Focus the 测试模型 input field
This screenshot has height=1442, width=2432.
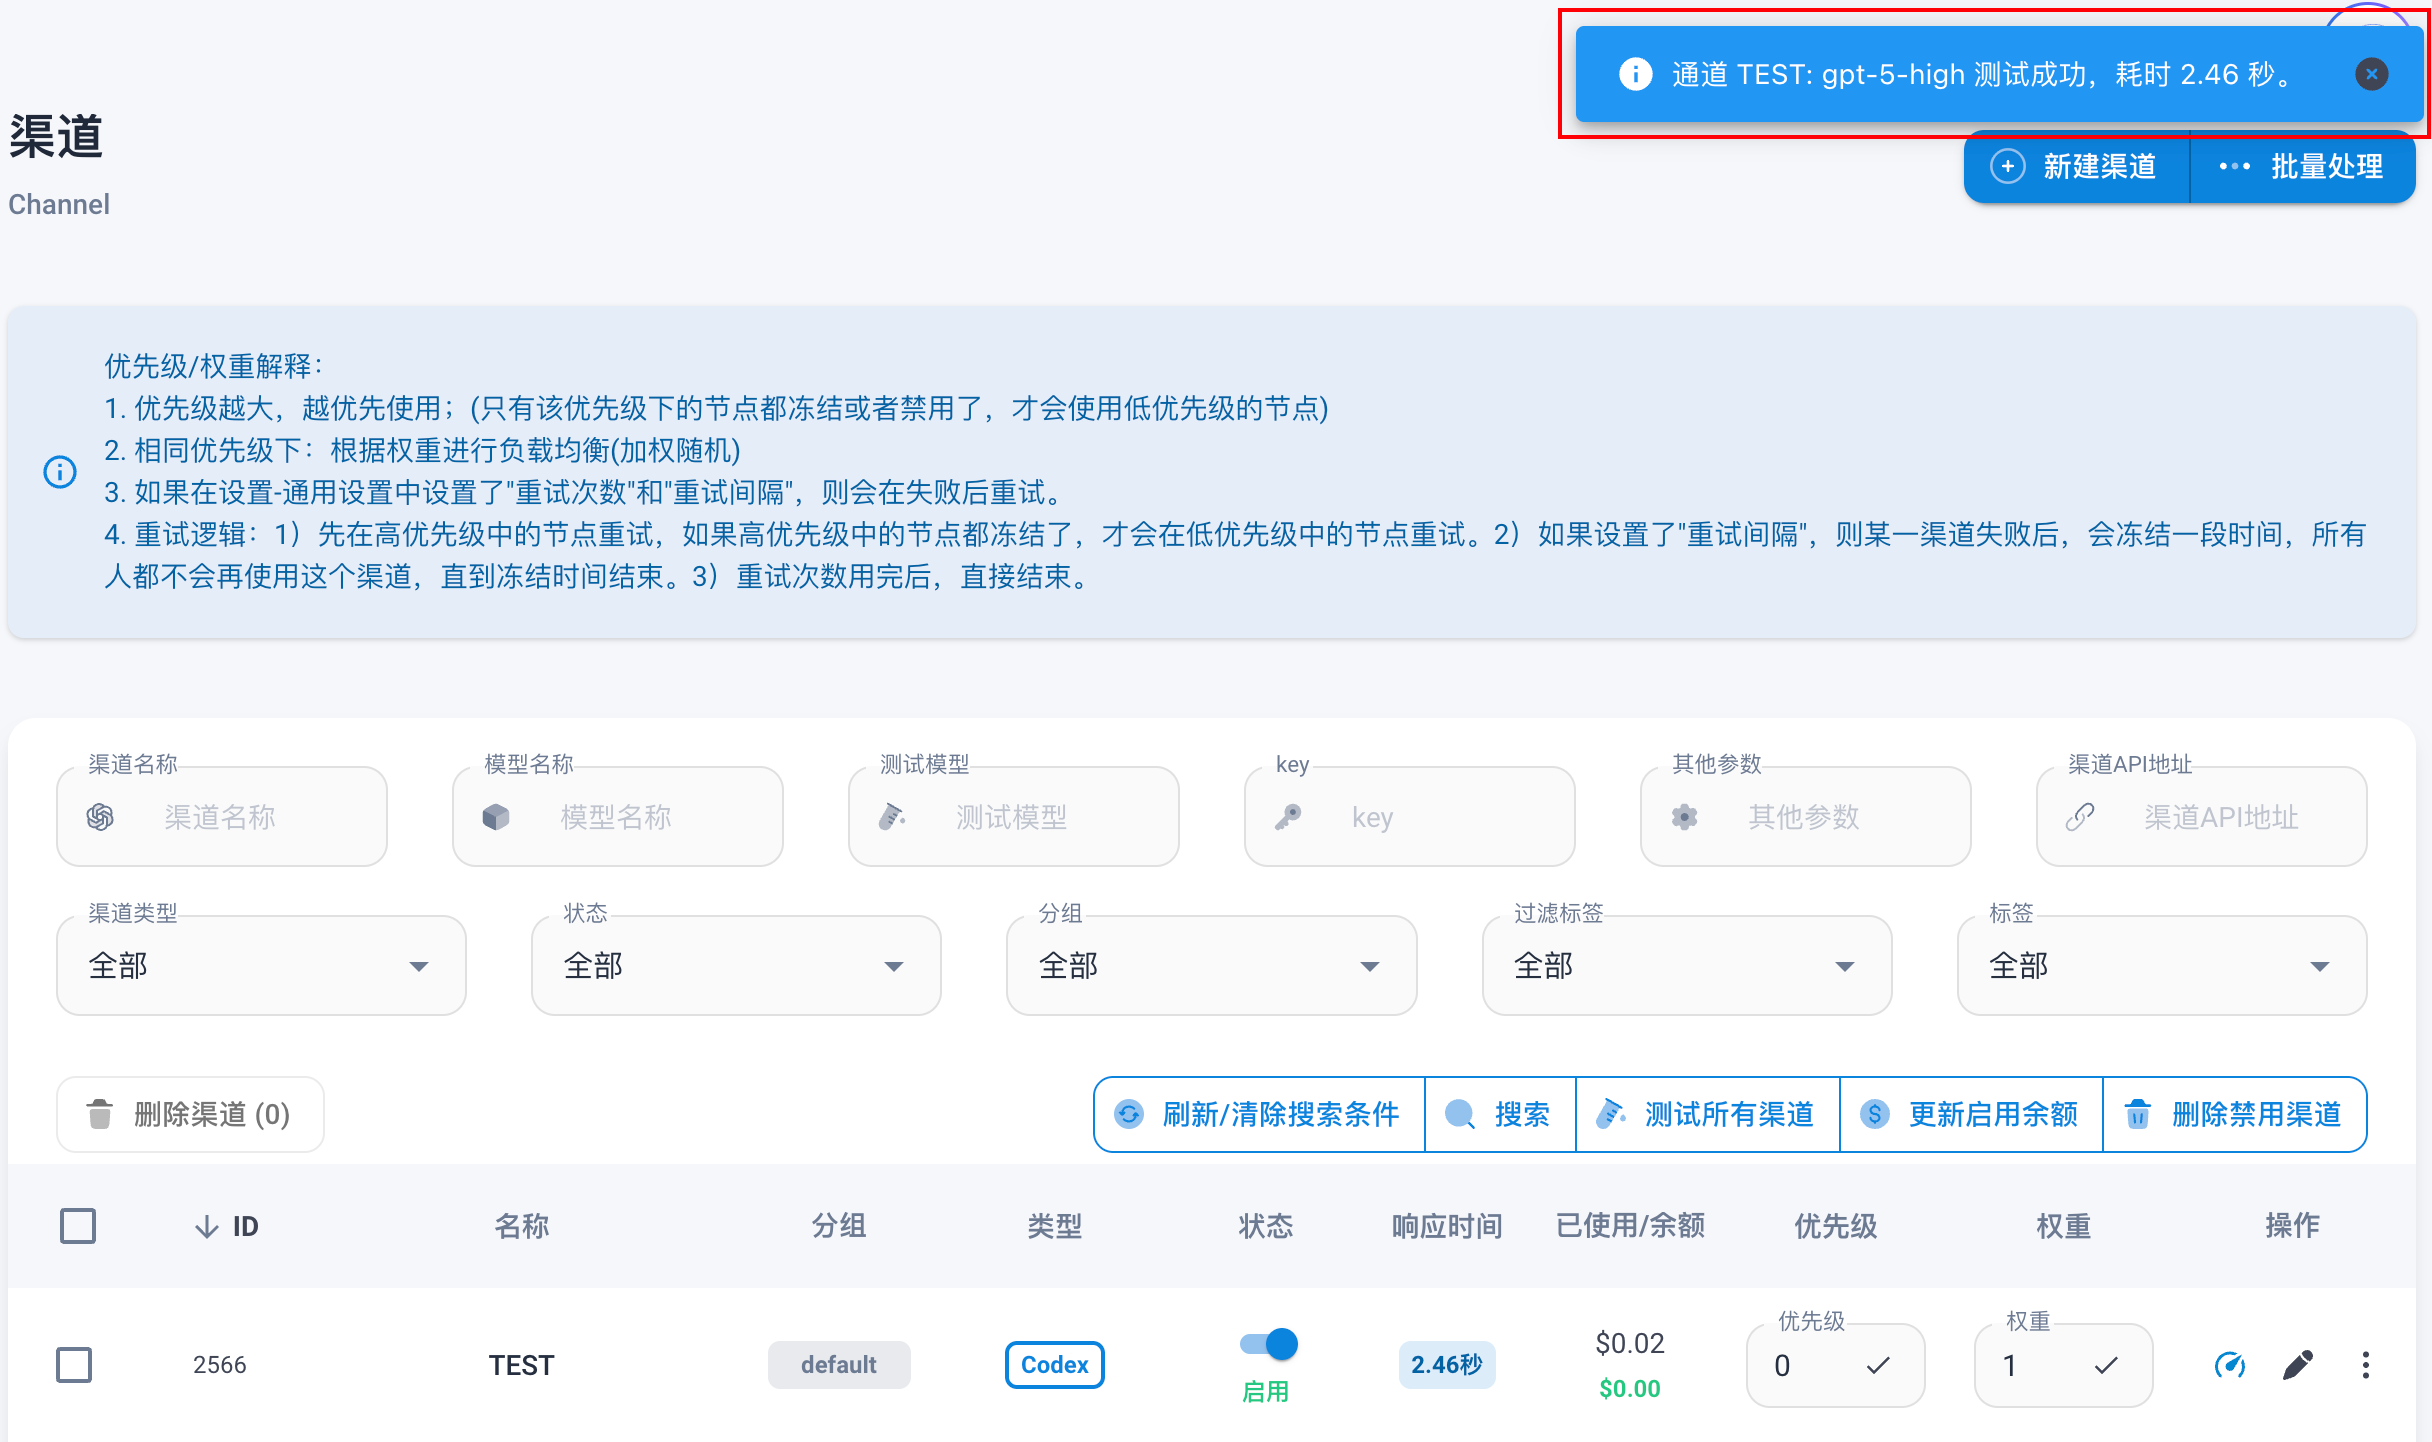(1014, 817)
